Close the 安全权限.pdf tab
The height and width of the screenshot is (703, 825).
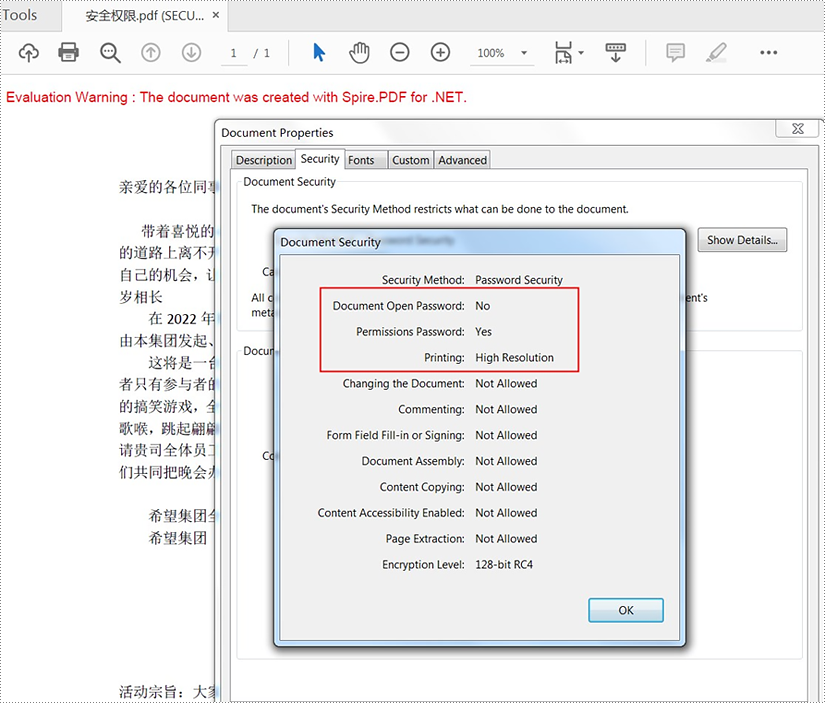click(216, 15)
